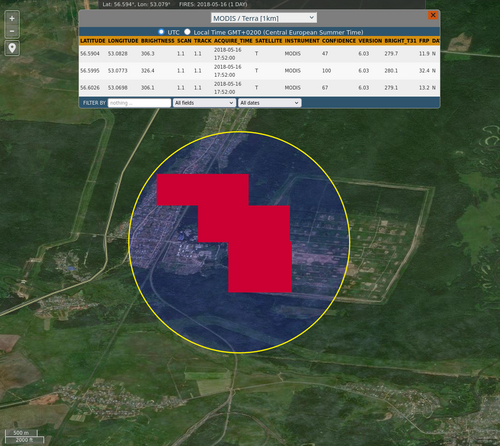Screen dimensions: 500x446
Task: Select the UTC time radio button
Action: point(161,32)
